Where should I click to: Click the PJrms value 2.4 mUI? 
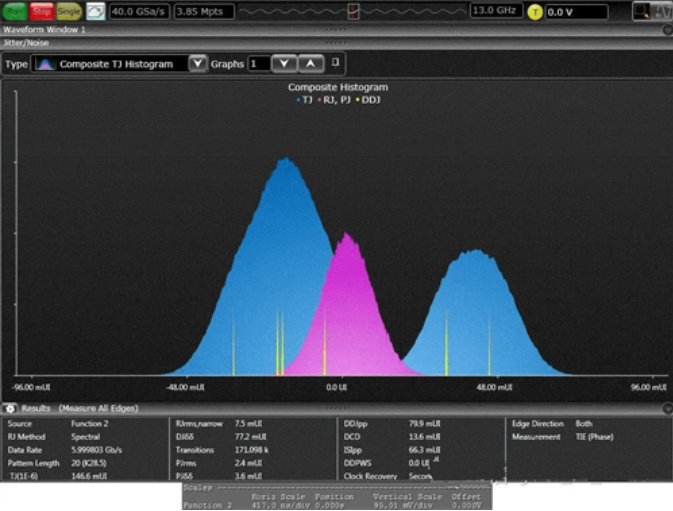pos(248,463)
